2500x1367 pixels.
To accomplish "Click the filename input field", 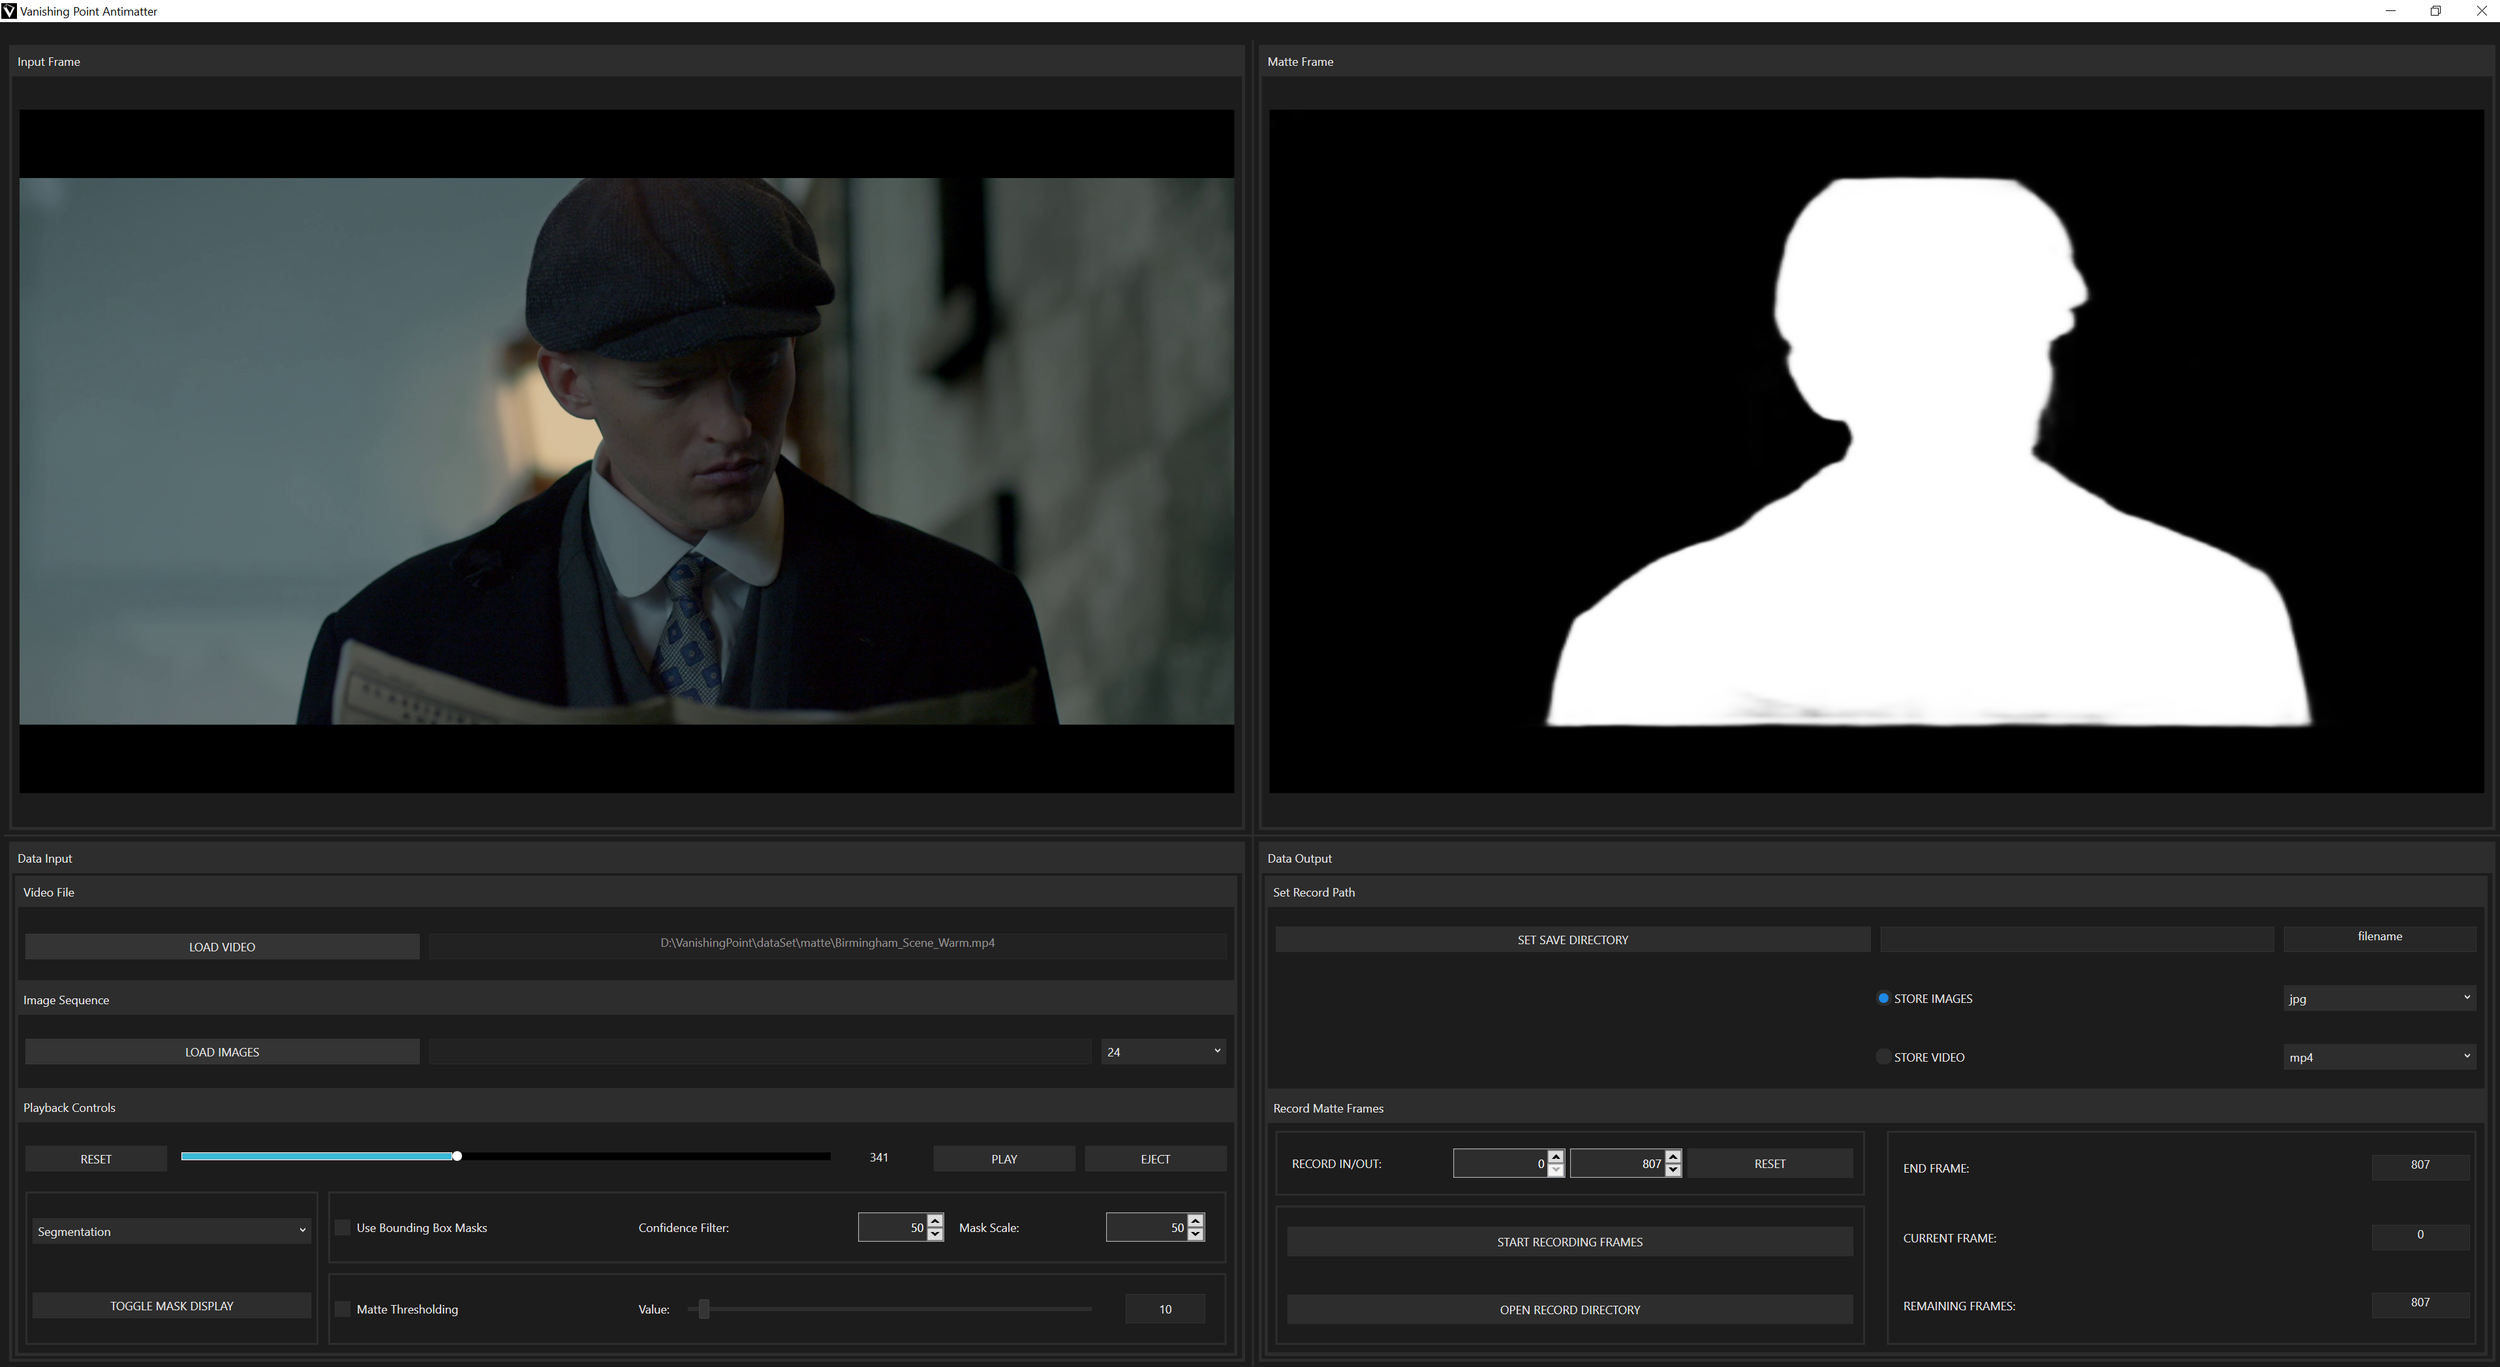I will coord(2379,937).
